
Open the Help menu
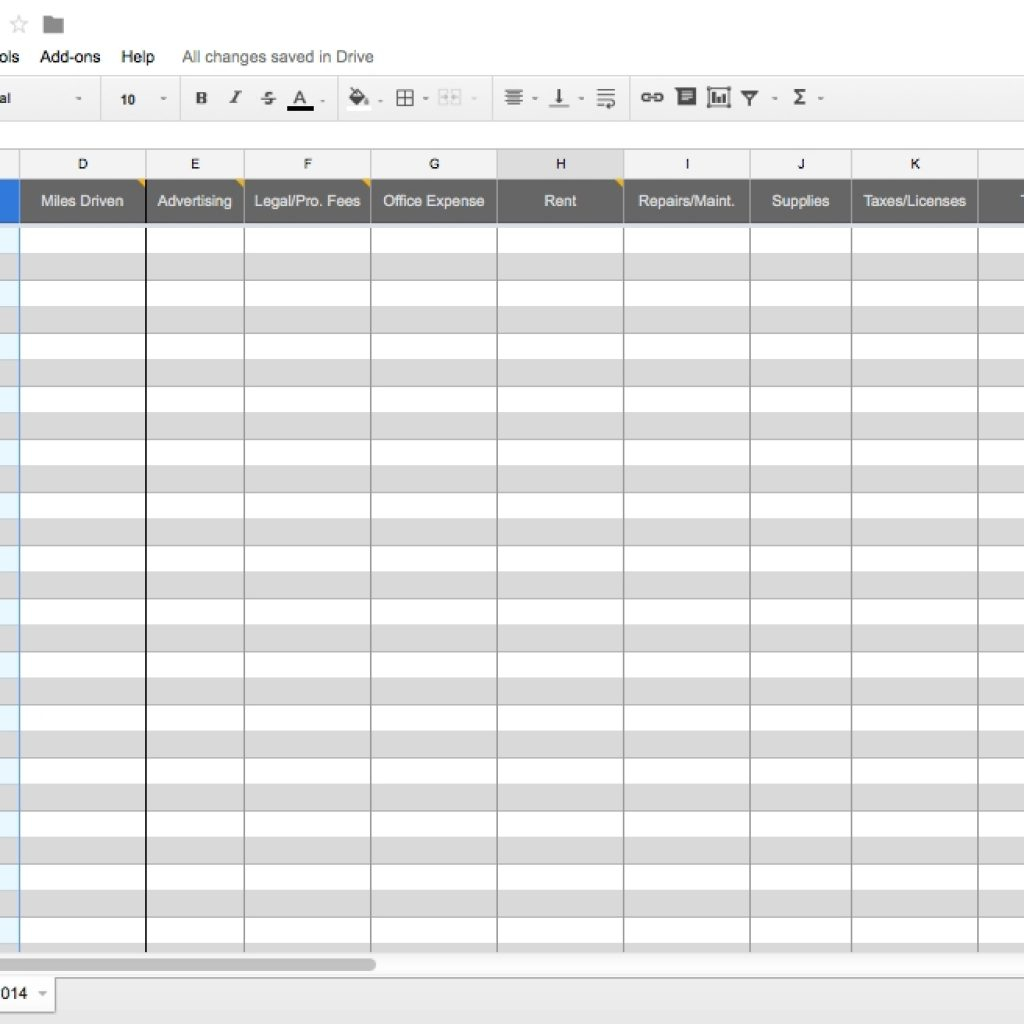tap(138, 57)
